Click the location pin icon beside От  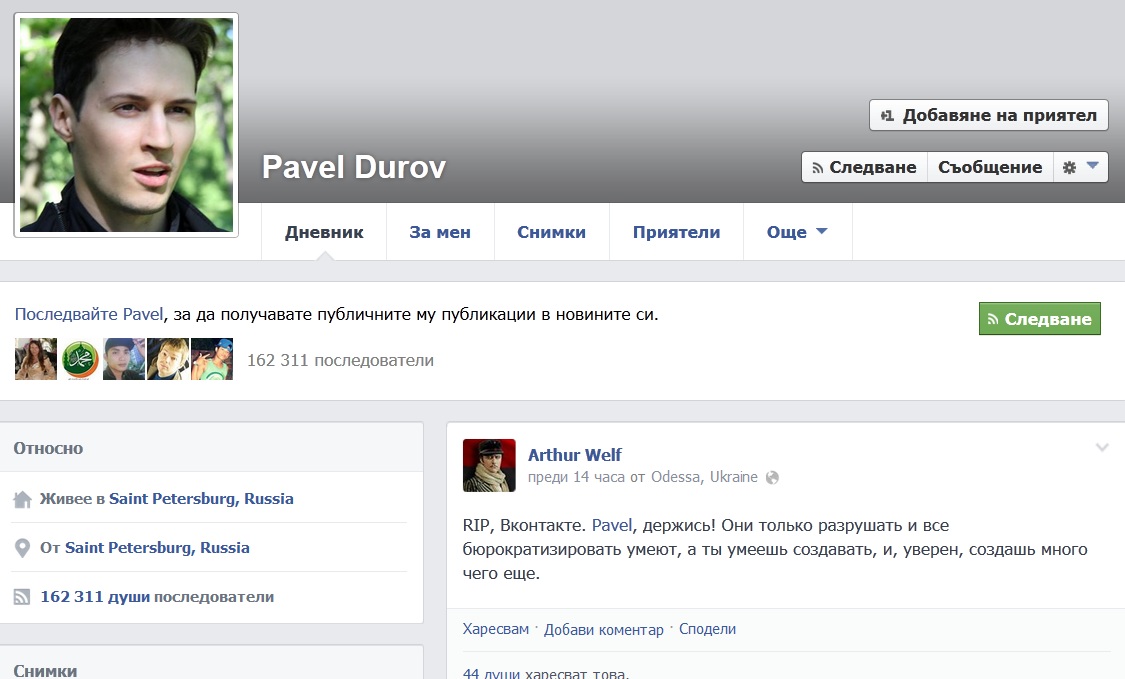click(x=22, y=548)
